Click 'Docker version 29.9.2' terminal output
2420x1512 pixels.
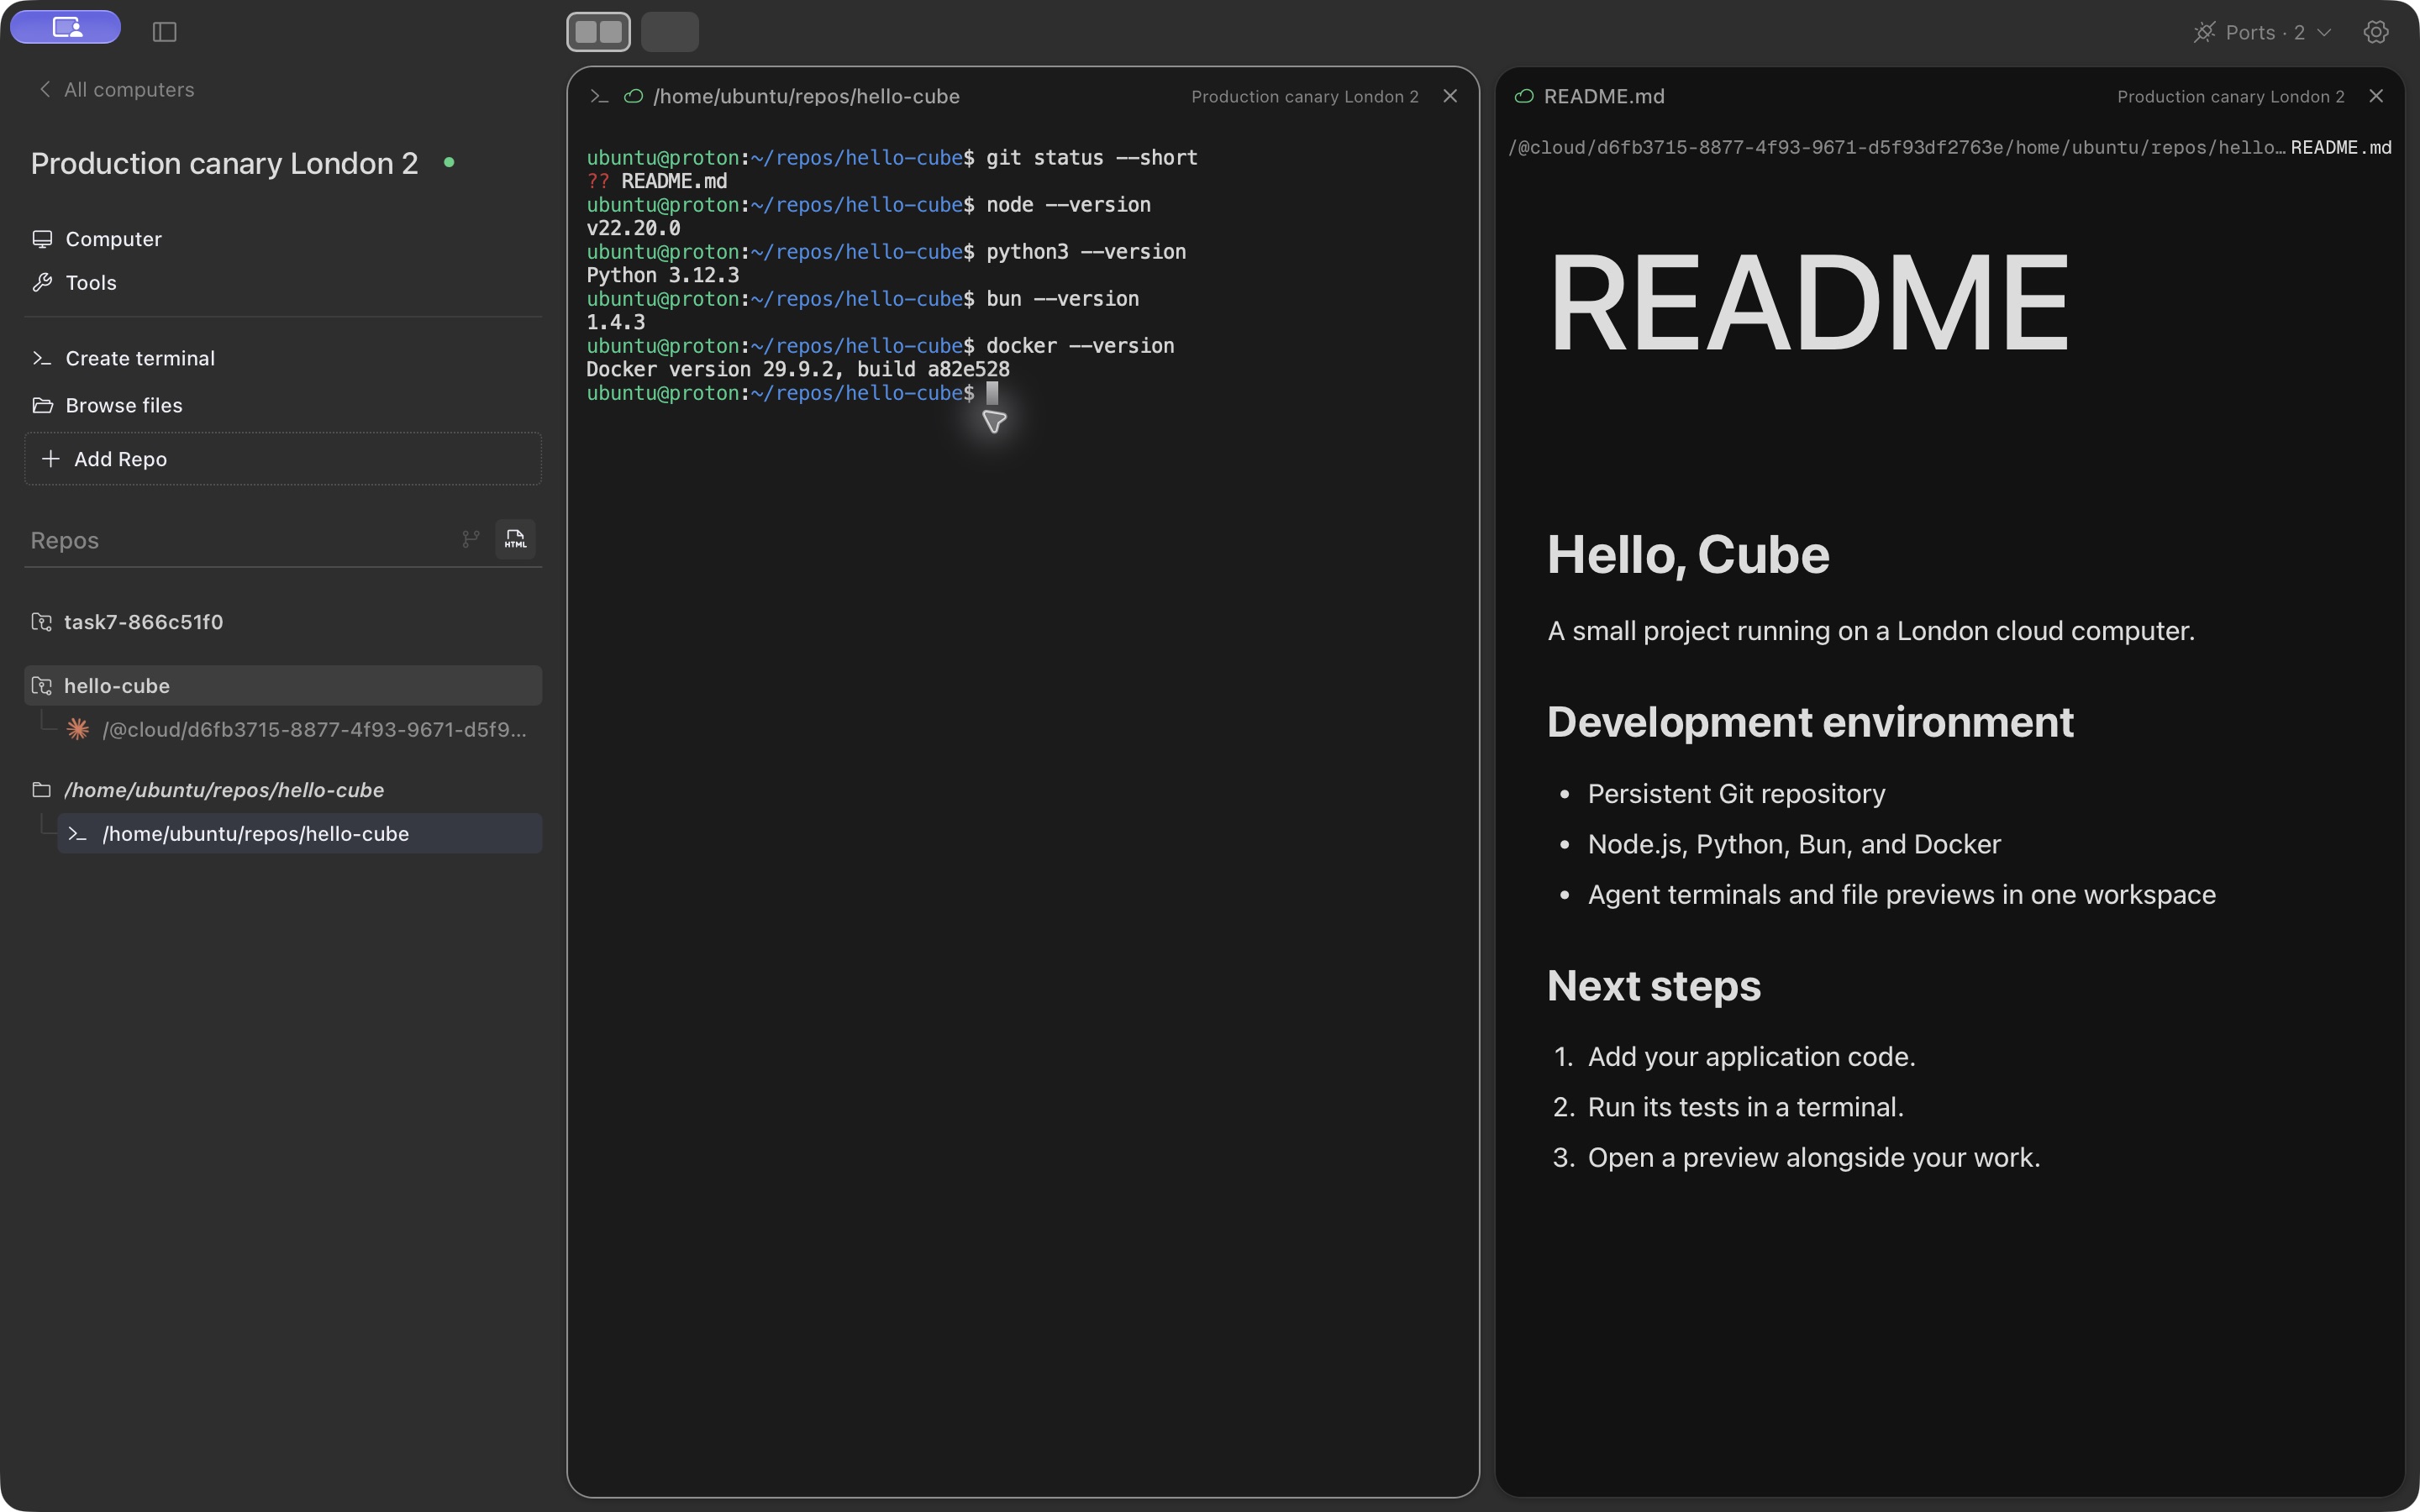(x=798, y=369)
